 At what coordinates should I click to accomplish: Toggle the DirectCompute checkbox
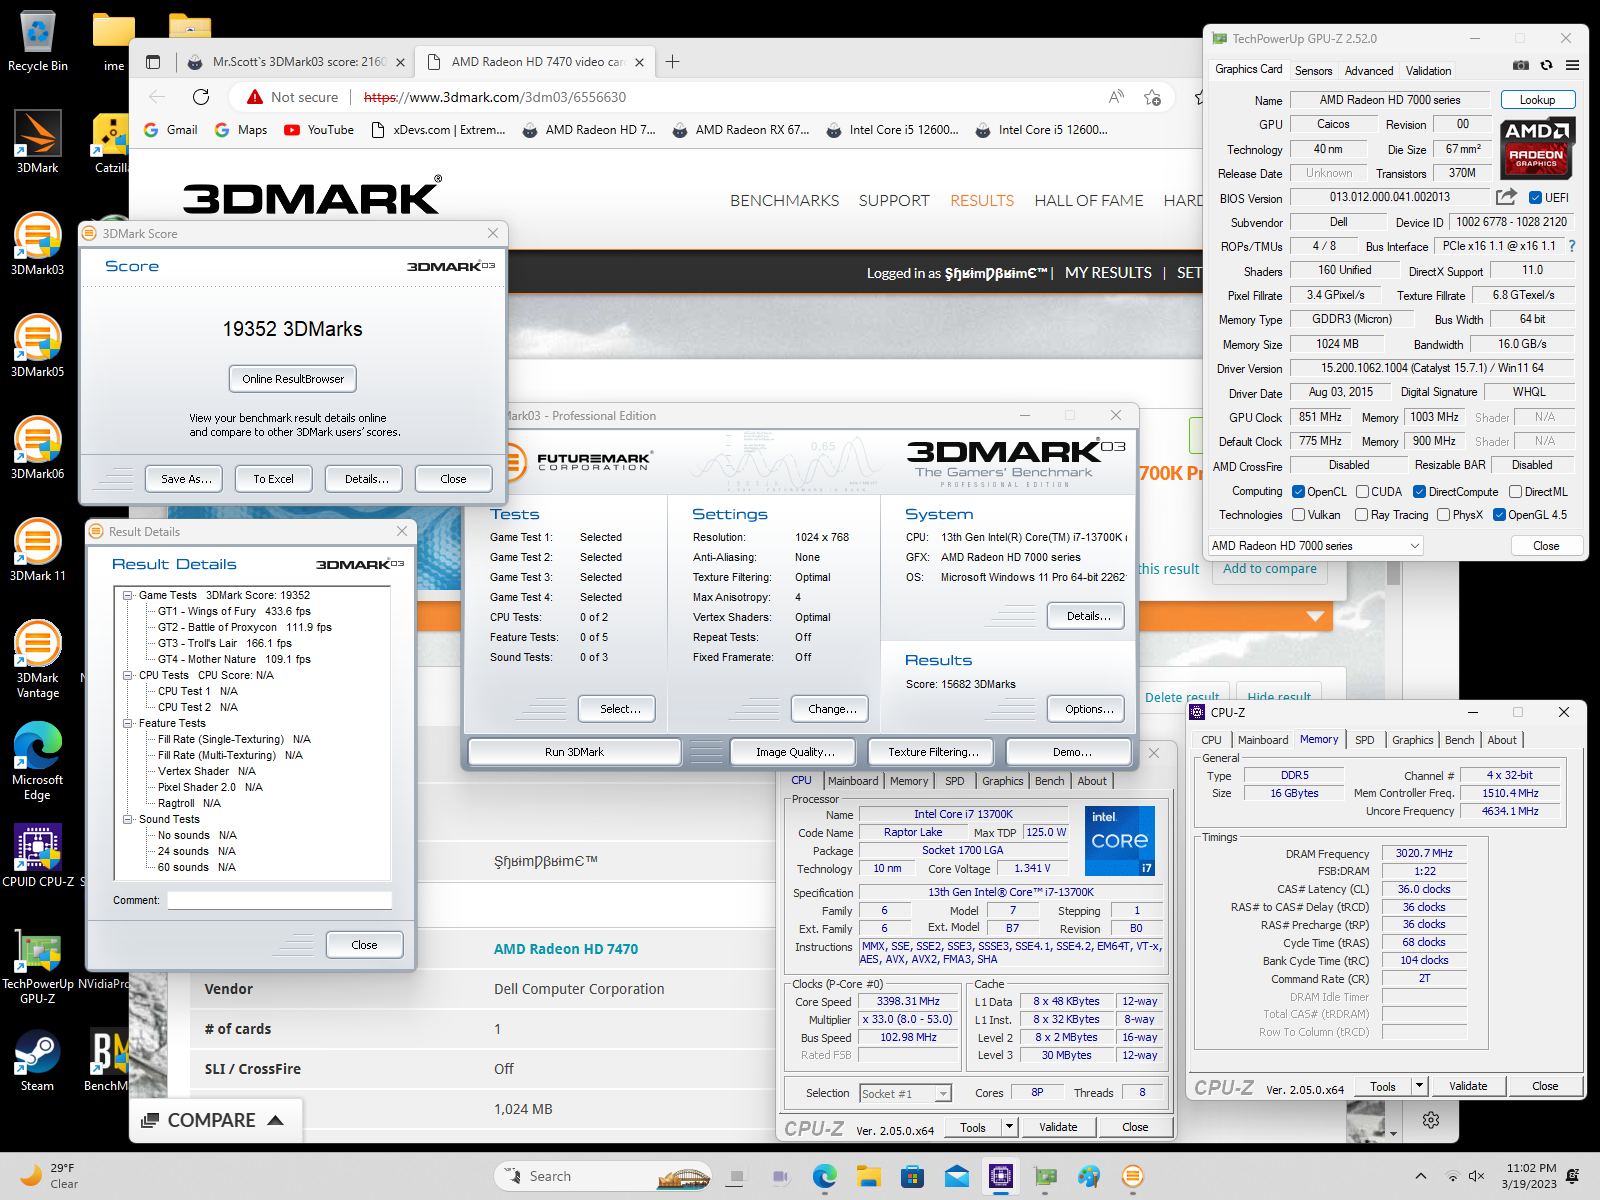(1419, 492)
